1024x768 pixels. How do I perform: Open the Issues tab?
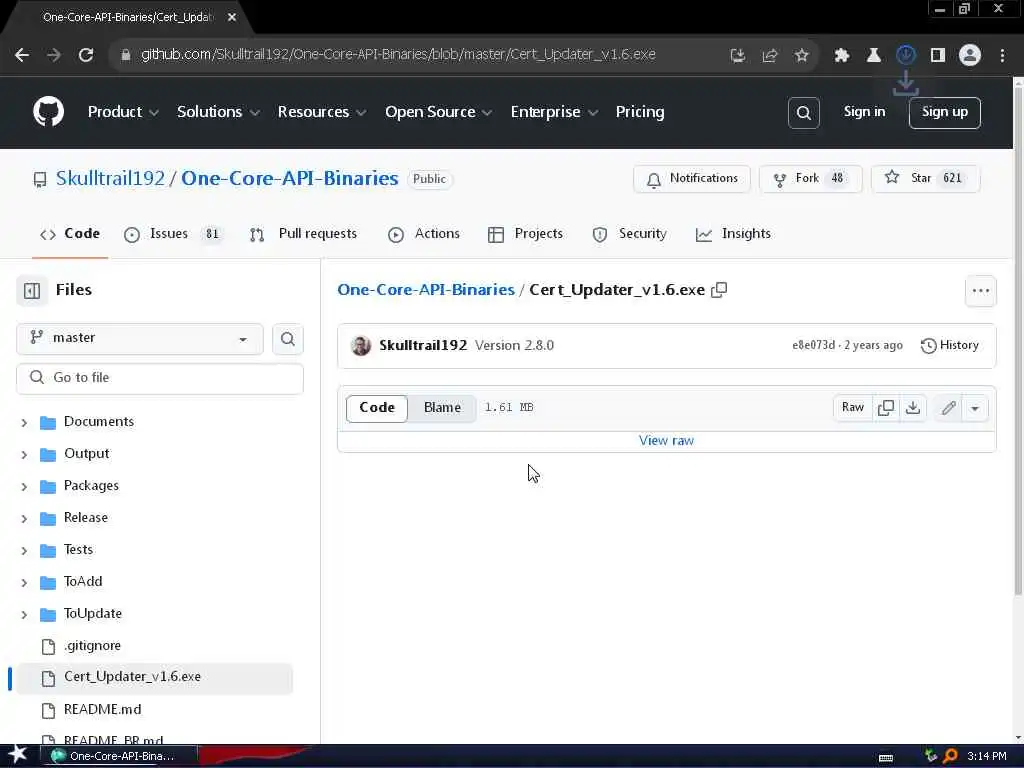172,234
